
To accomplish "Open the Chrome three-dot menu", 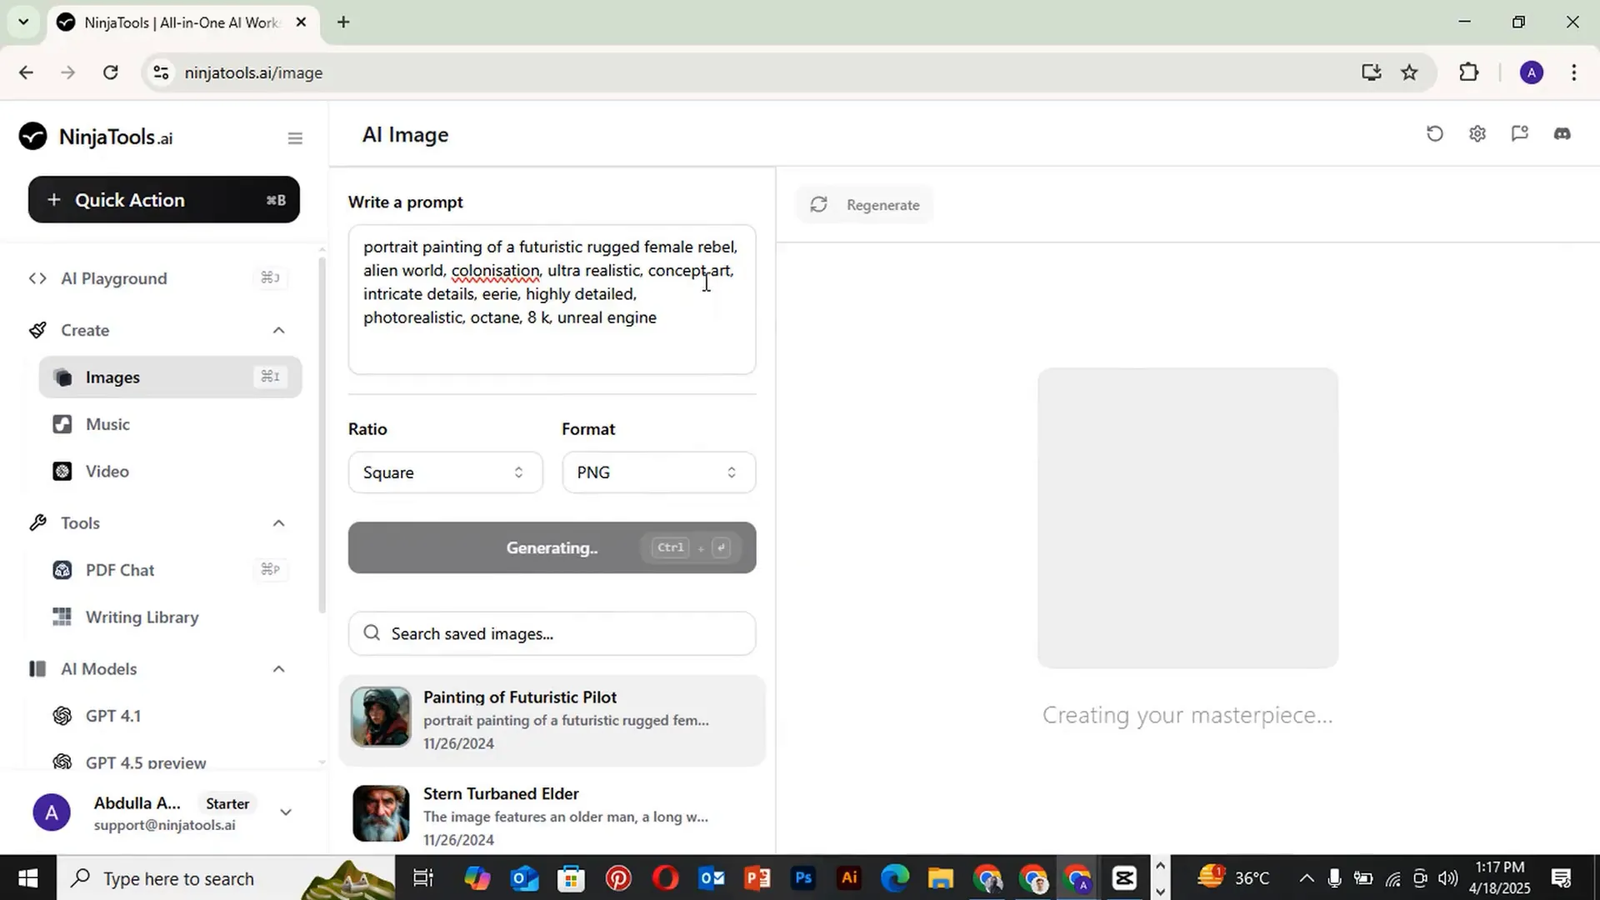I will (1574, 72).
